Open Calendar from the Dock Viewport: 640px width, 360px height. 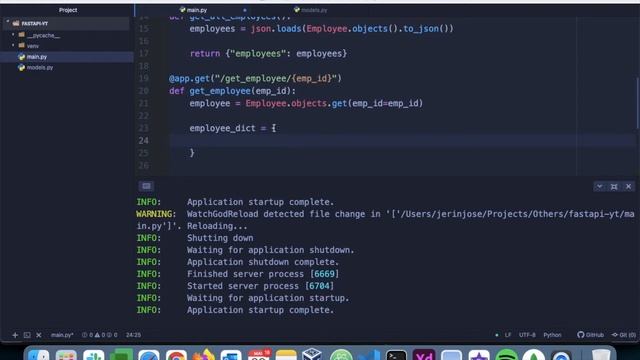point(259,355)
